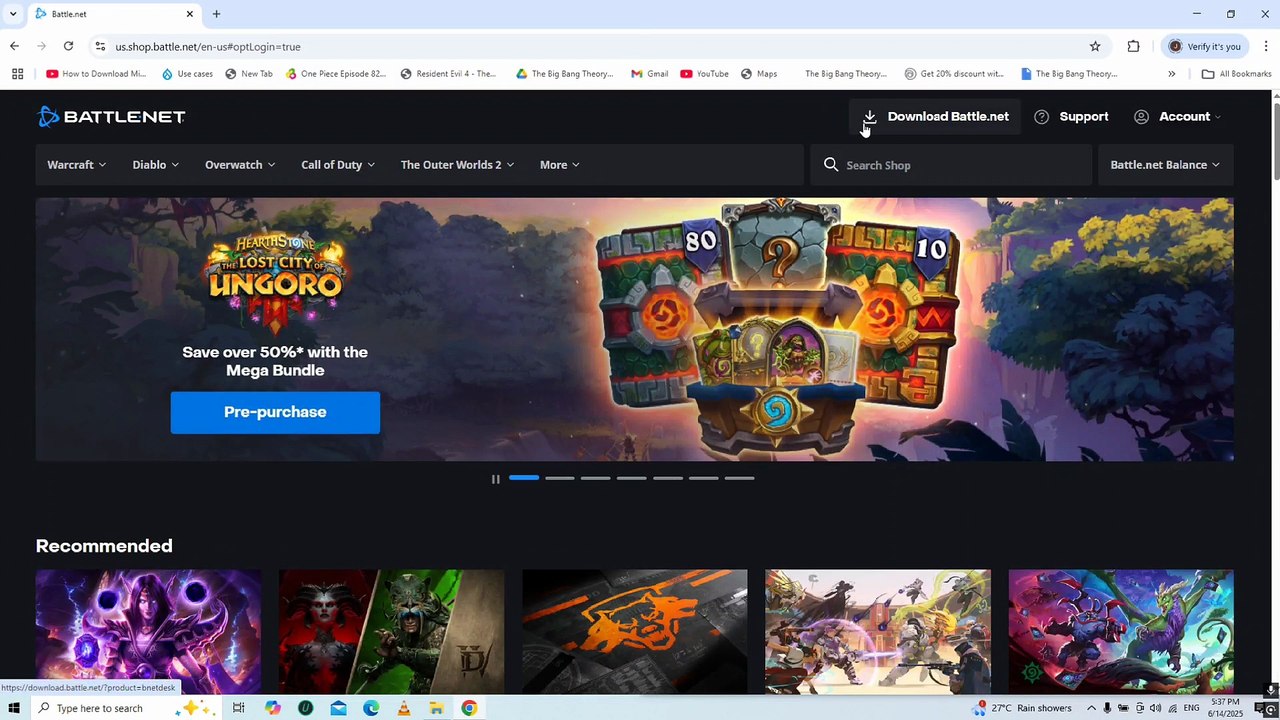1280x720 pixels.
Task: Open Copilot from the taskbar
Action: click(273, 708)
